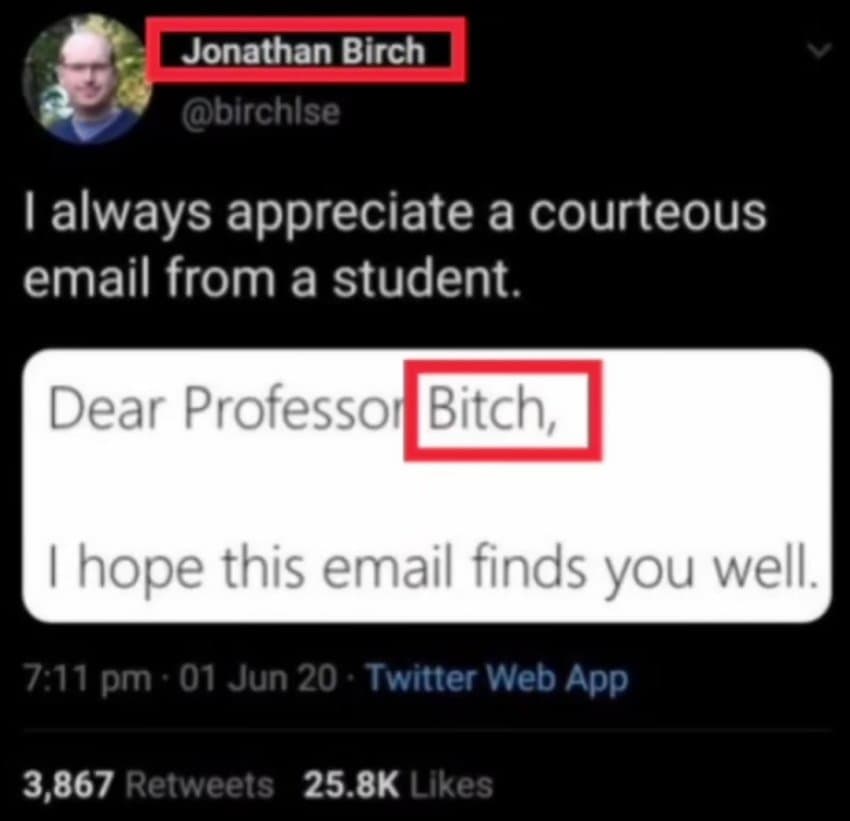The image size is (850, 821).
Task: View the 3,867 retweets count
Action: tap(68, 785)
